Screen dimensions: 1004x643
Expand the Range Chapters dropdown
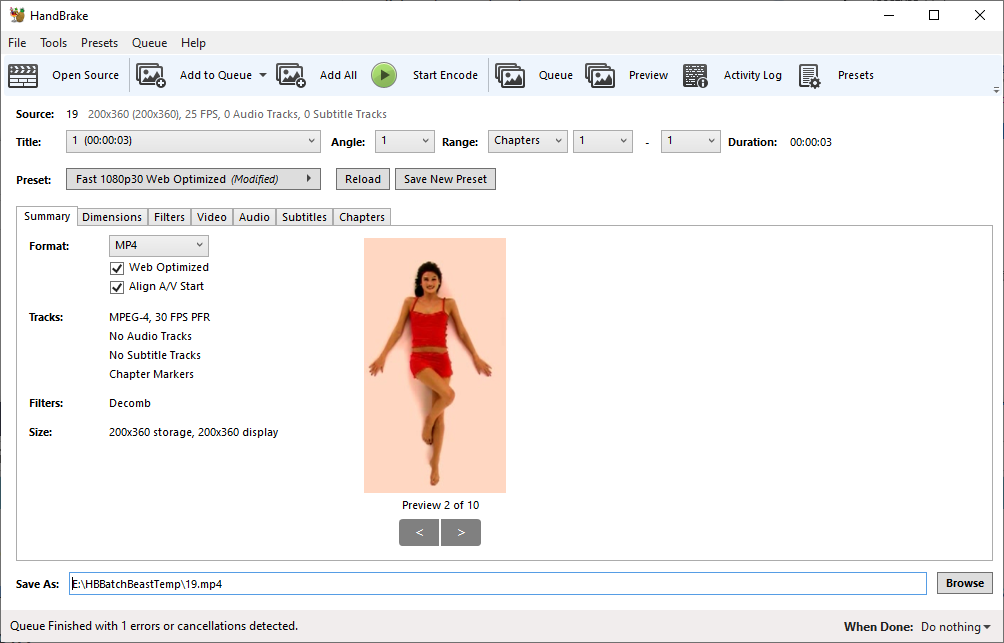[x=527, y=142]
